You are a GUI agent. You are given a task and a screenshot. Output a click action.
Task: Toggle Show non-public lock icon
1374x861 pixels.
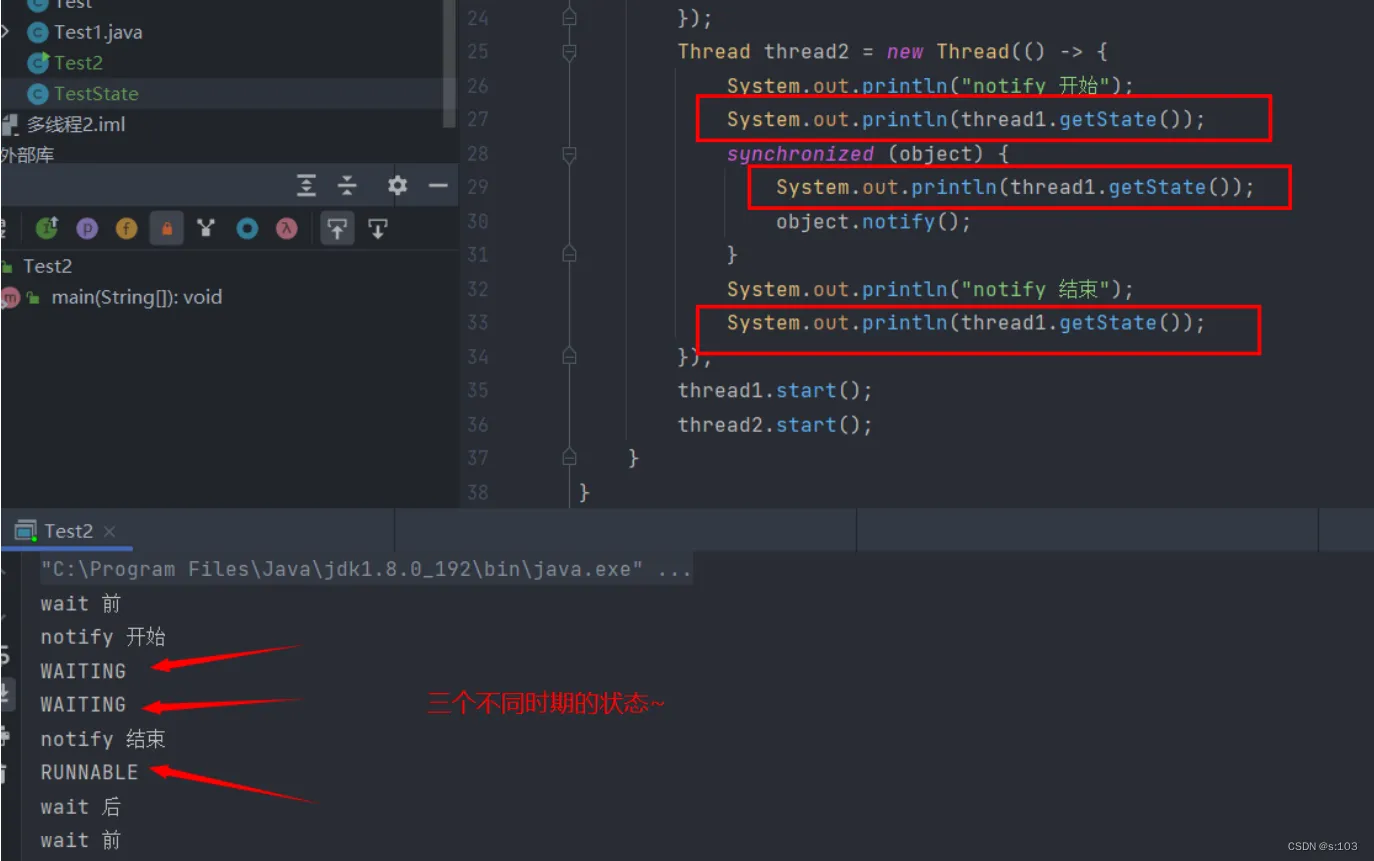[166, 228]
